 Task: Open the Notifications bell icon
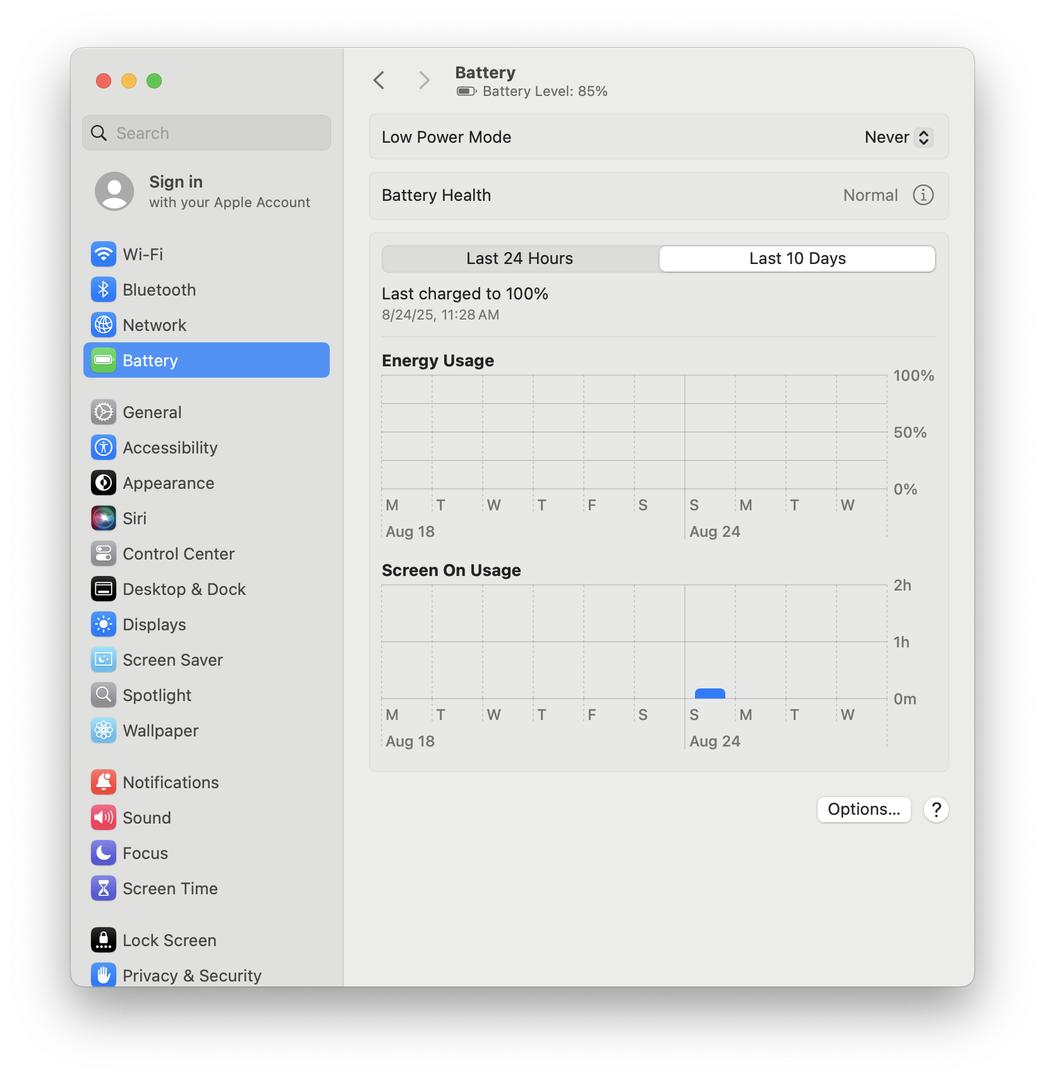(x=103, y=782)
